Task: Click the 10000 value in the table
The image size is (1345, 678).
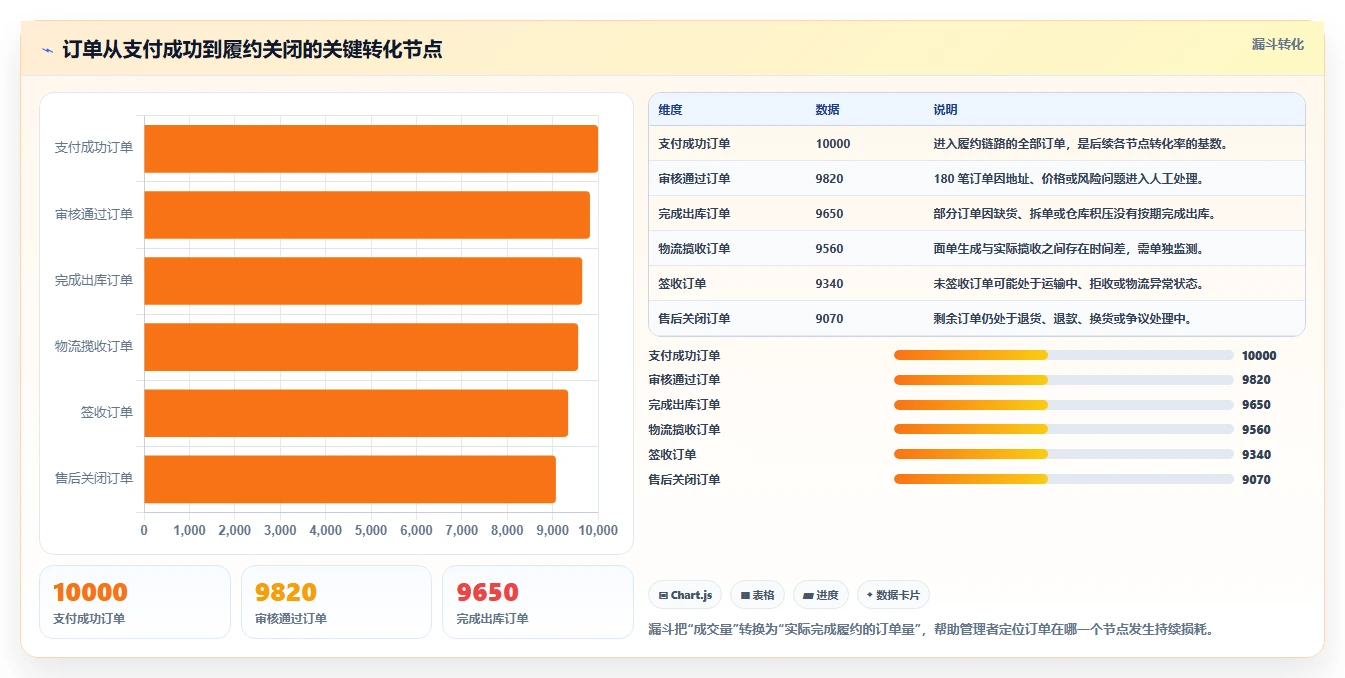Action: pyautogui.click(x=833, y=144)
